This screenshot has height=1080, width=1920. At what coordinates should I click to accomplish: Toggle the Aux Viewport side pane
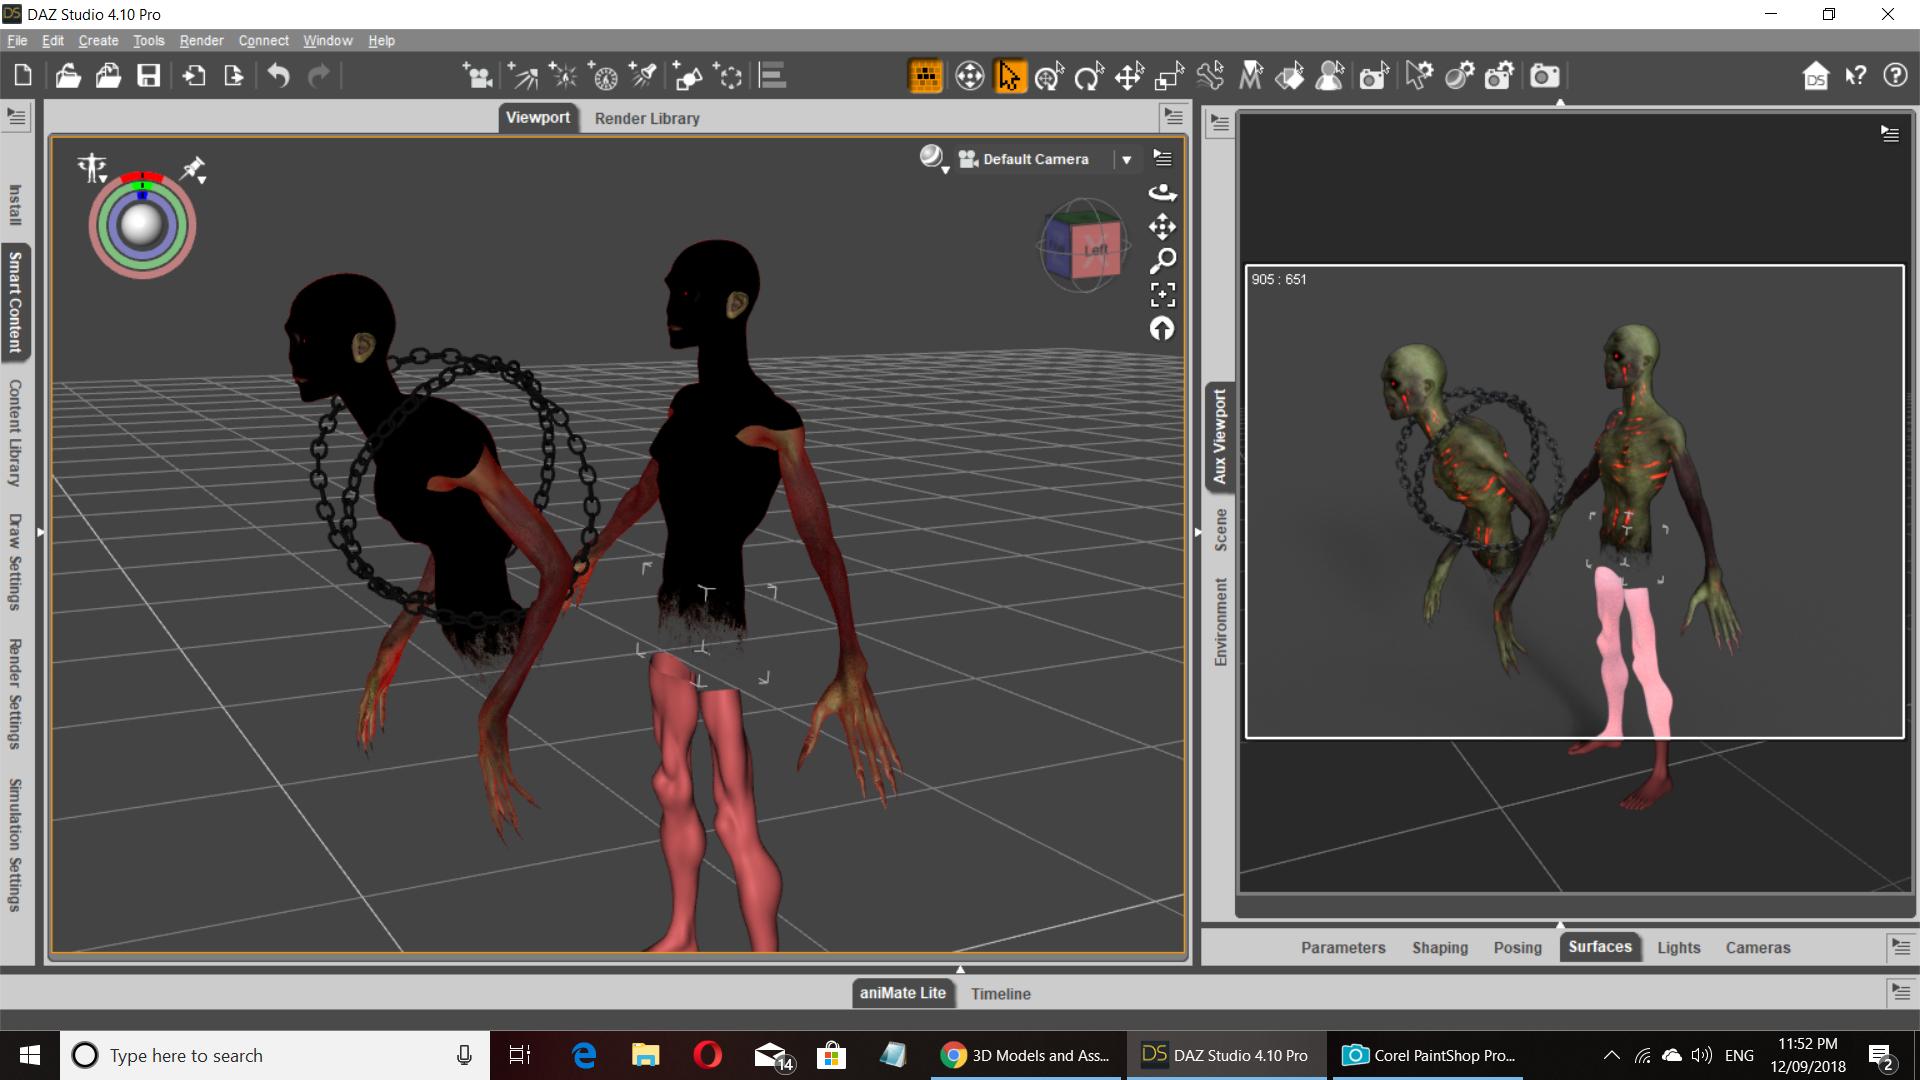[x=1219, y=437]
